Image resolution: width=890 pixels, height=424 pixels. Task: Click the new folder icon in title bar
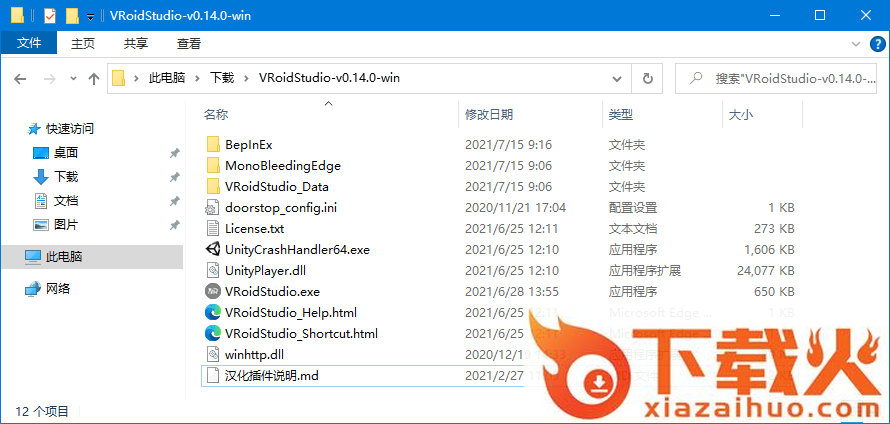[x=72, y=16]
